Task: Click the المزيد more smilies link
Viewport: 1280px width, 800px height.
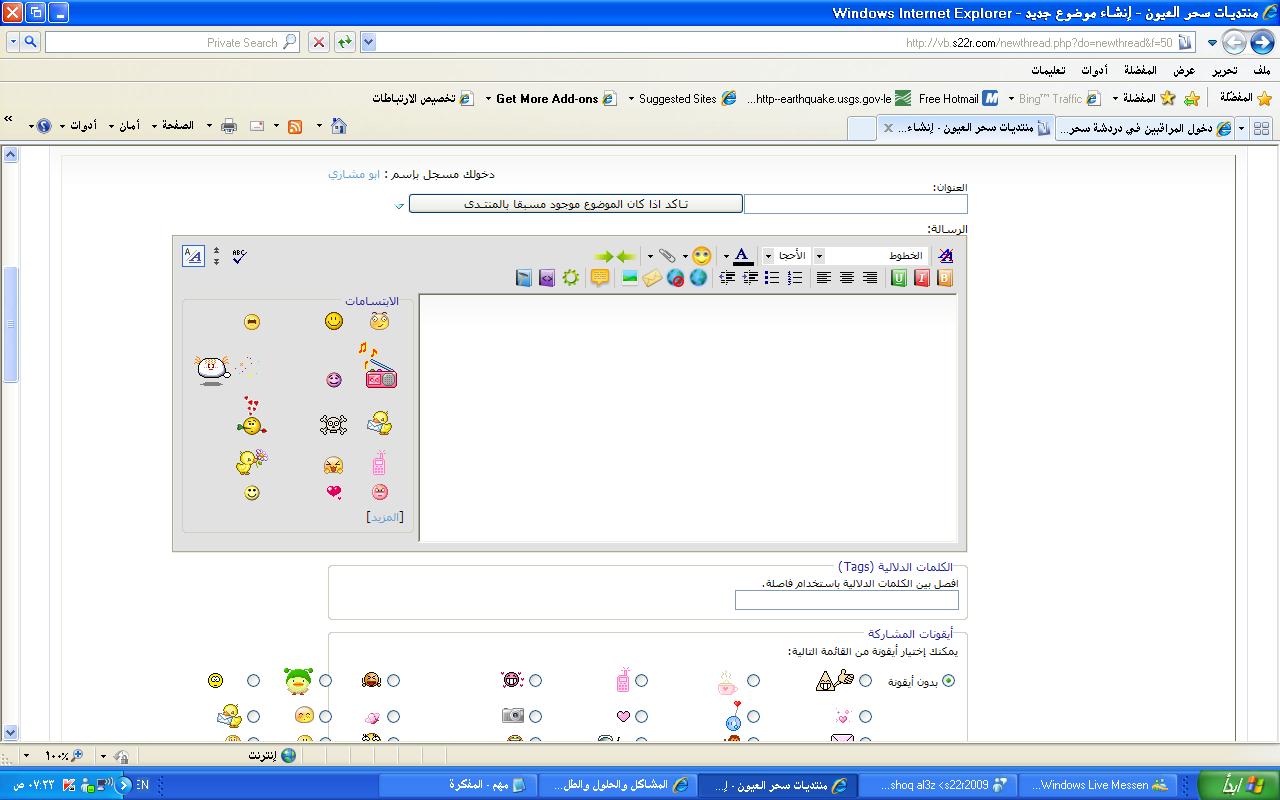Action: (x=385, y=517)
